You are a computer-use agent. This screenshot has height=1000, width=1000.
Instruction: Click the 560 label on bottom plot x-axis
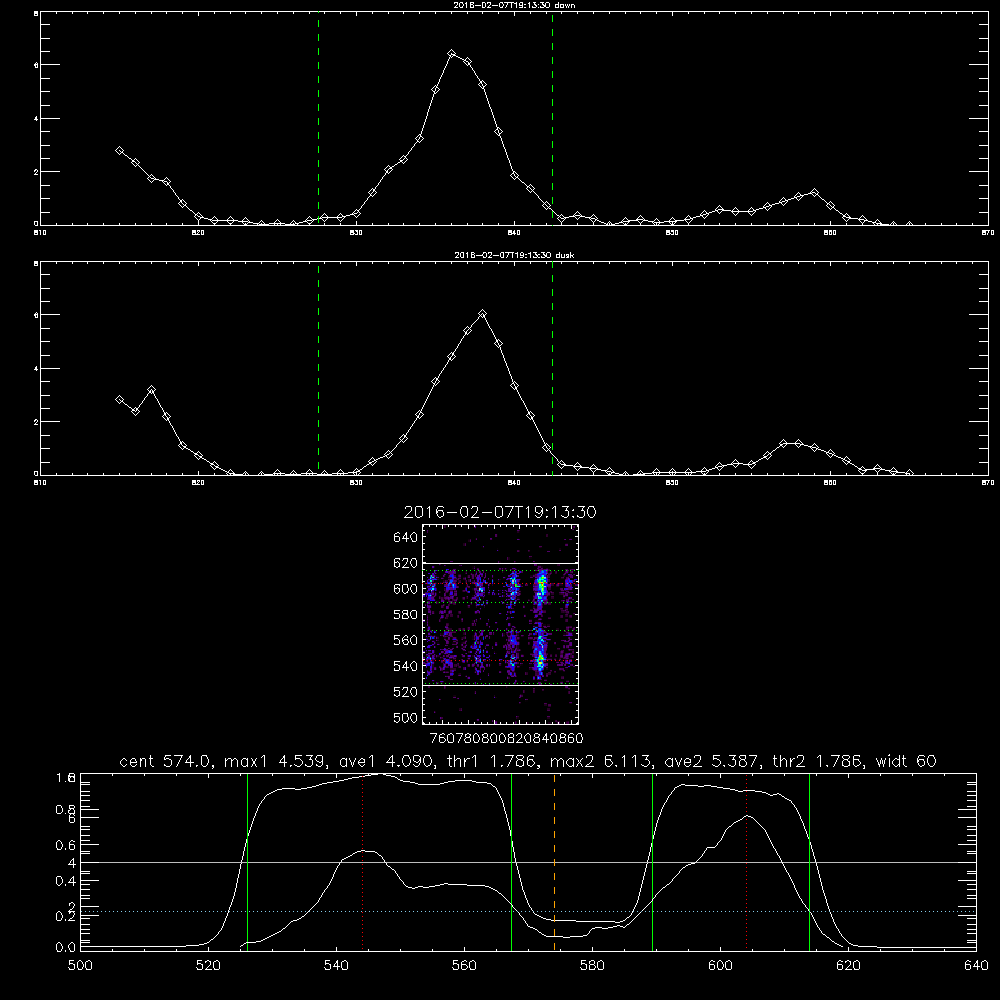464,966
